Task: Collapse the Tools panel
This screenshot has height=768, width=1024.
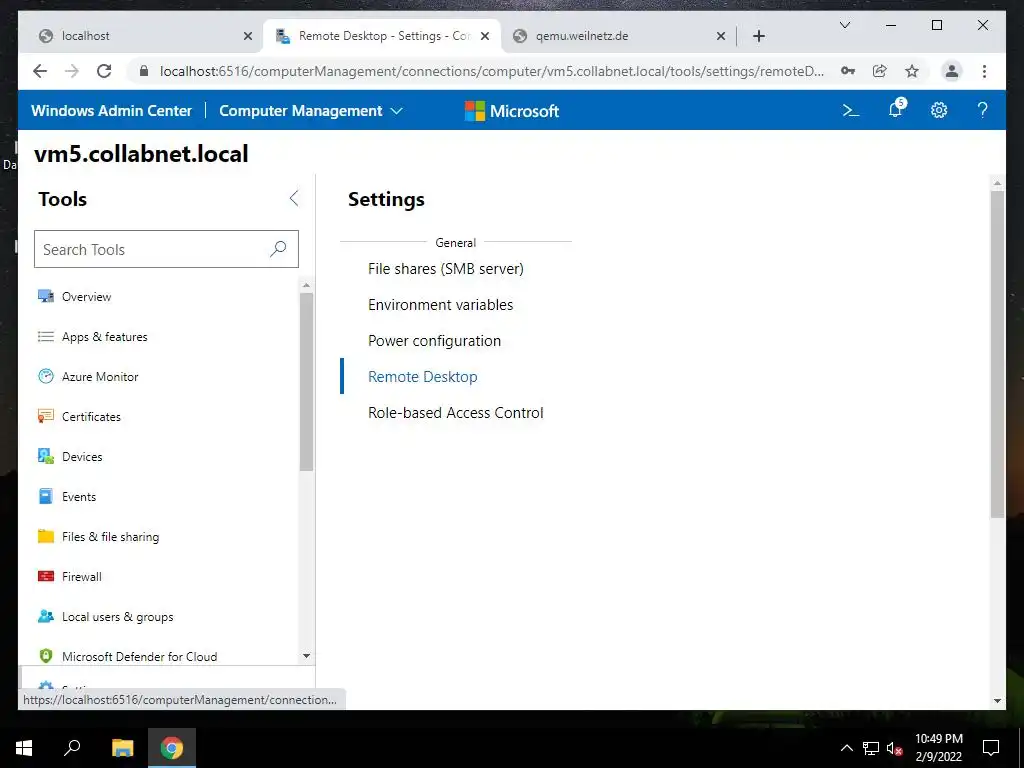Action: coord(294,199)
